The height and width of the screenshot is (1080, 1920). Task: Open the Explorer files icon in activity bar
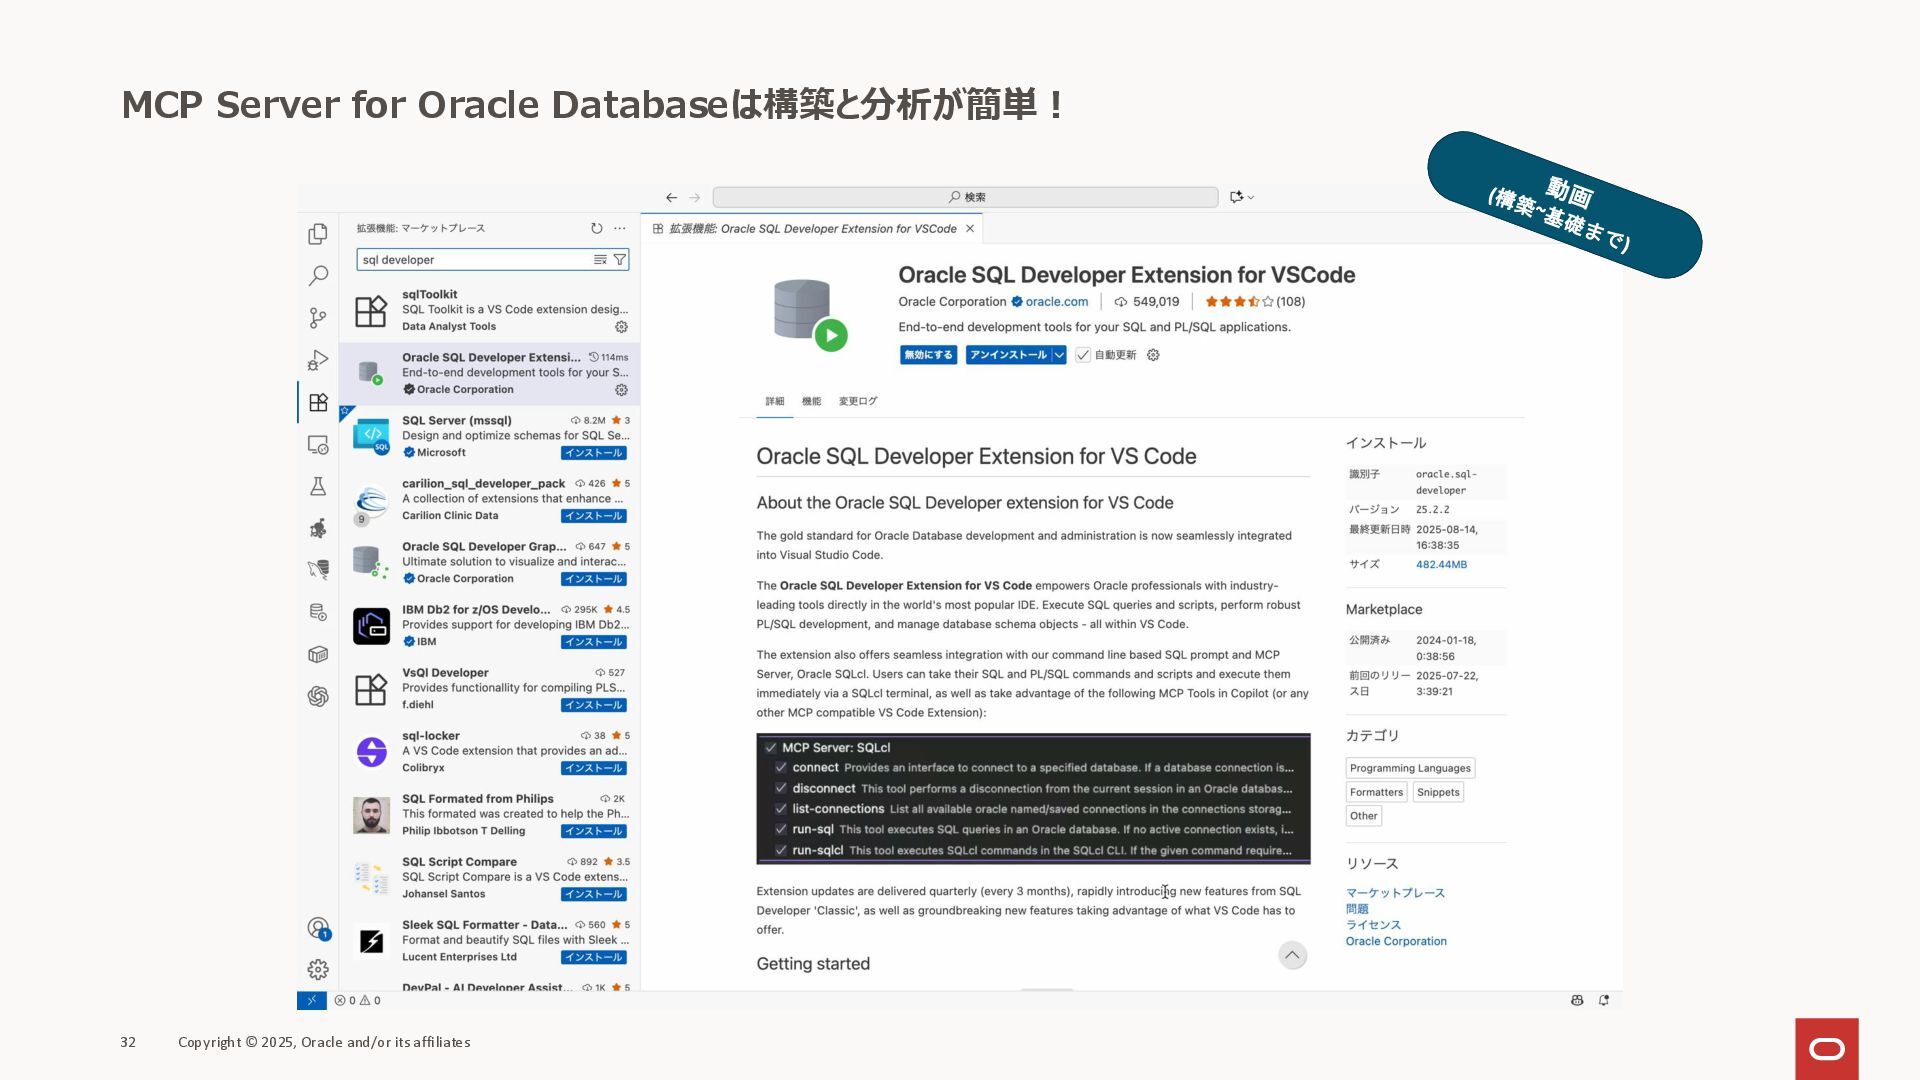point(318,233)
